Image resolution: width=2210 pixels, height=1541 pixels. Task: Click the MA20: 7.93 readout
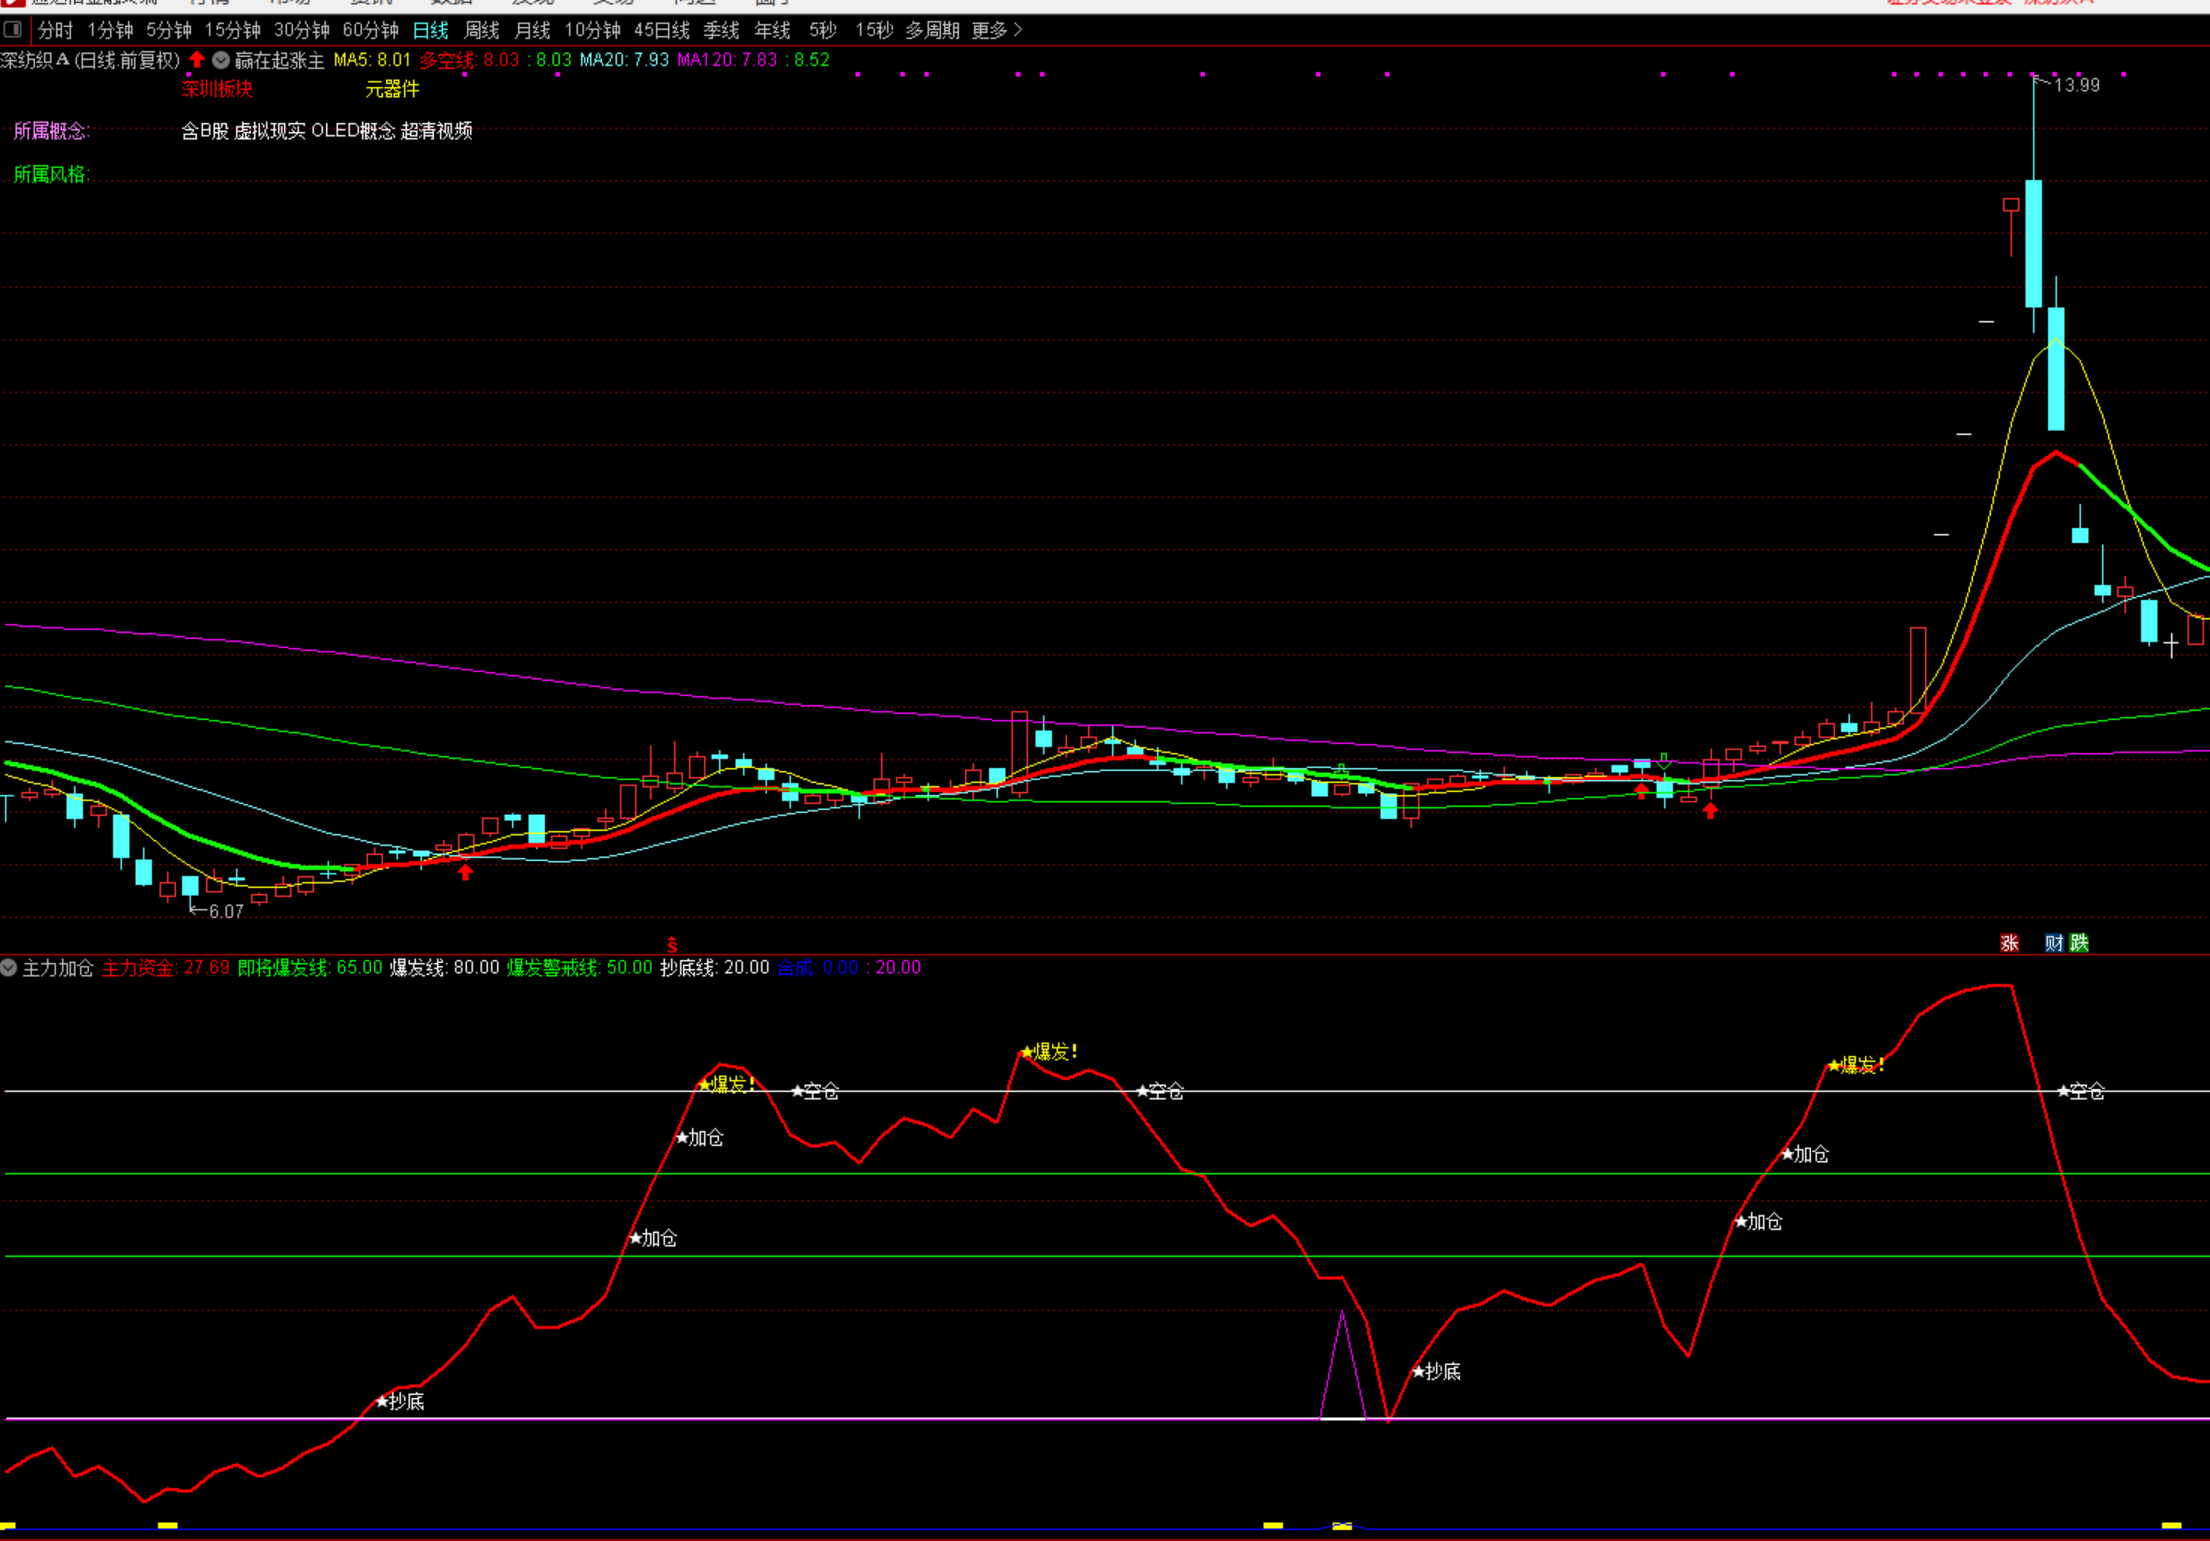click(x=624, y=60)
